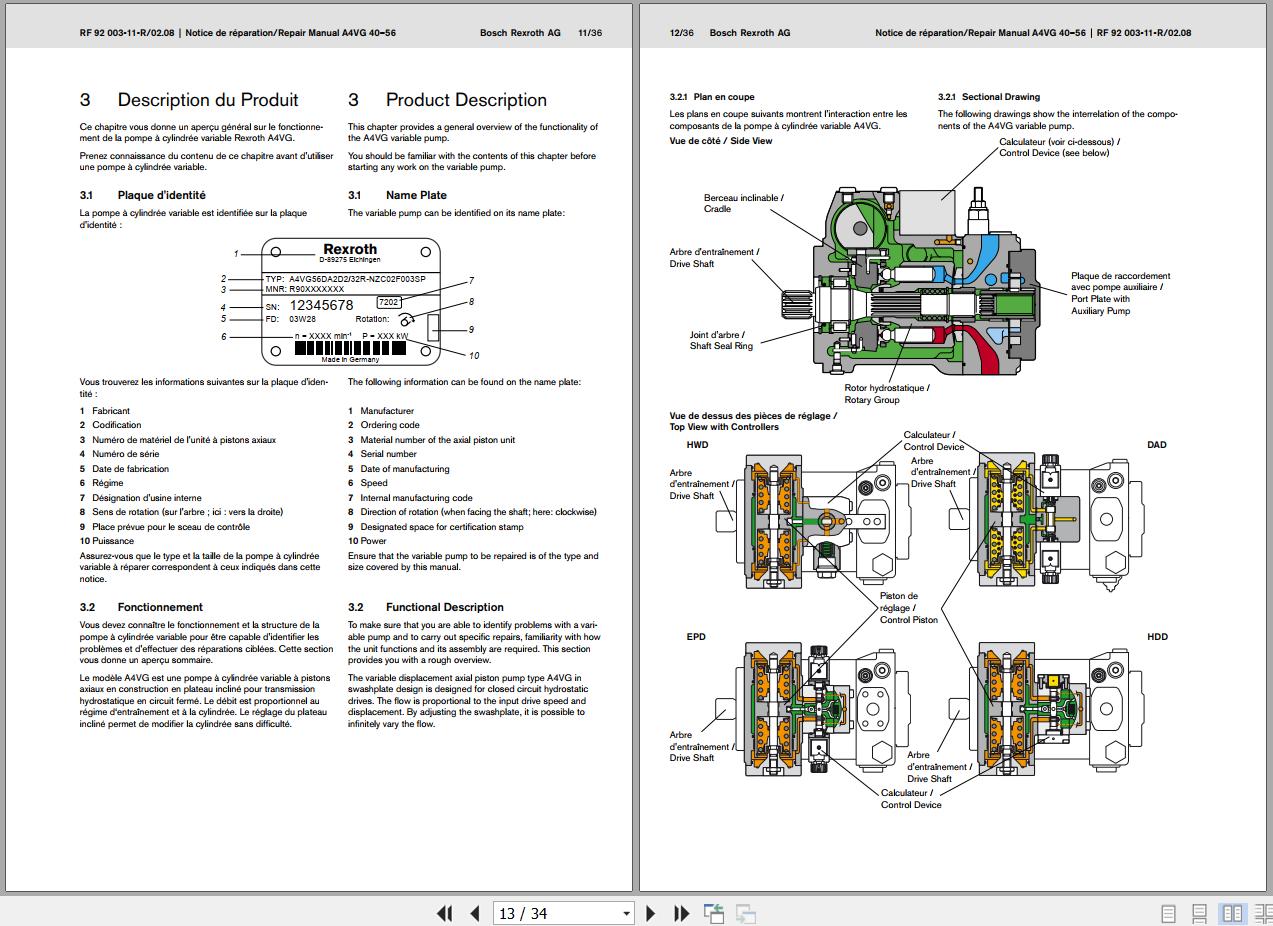Click the 'Shaft Seal Ring' label
This screenshot has height=926, width=1273.
click(x=721, y=346)
